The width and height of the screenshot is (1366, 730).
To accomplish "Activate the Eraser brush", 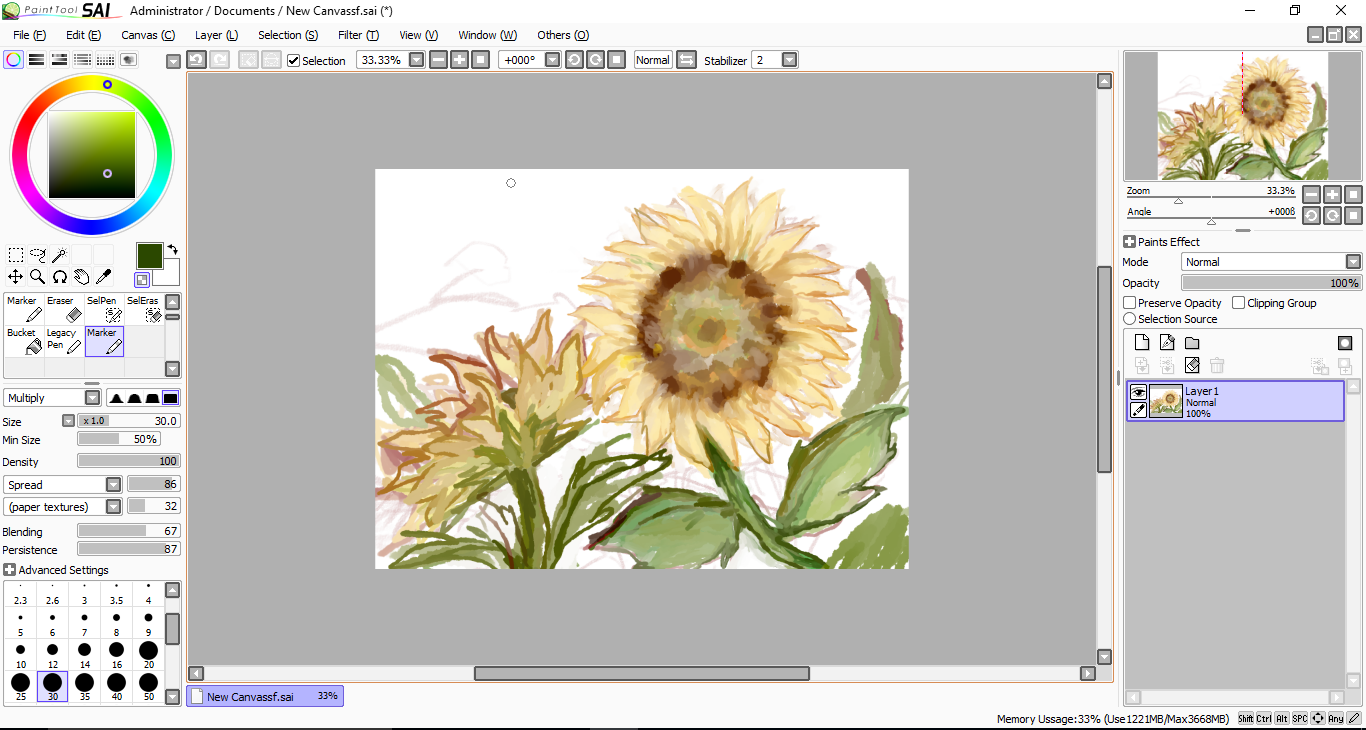I will [64, 309].
